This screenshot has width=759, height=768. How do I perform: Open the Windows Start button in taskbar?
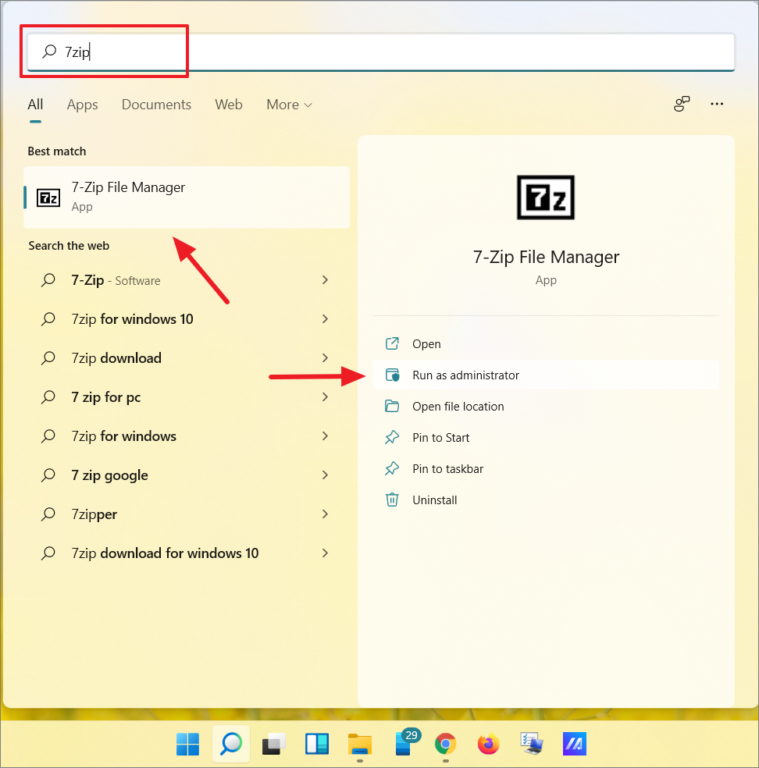click(188, 744)
